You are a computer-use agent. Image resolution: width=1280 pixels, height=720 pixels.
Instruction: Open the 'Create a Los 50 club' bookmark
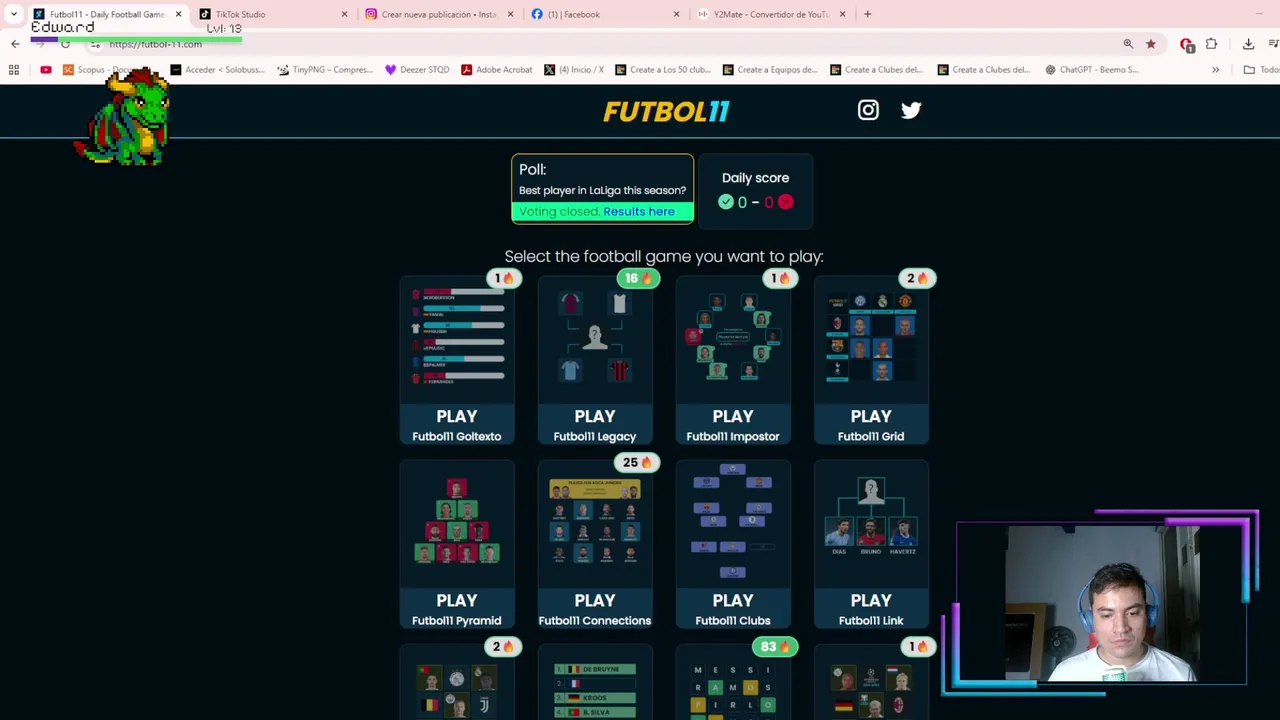tap(663, 70)
